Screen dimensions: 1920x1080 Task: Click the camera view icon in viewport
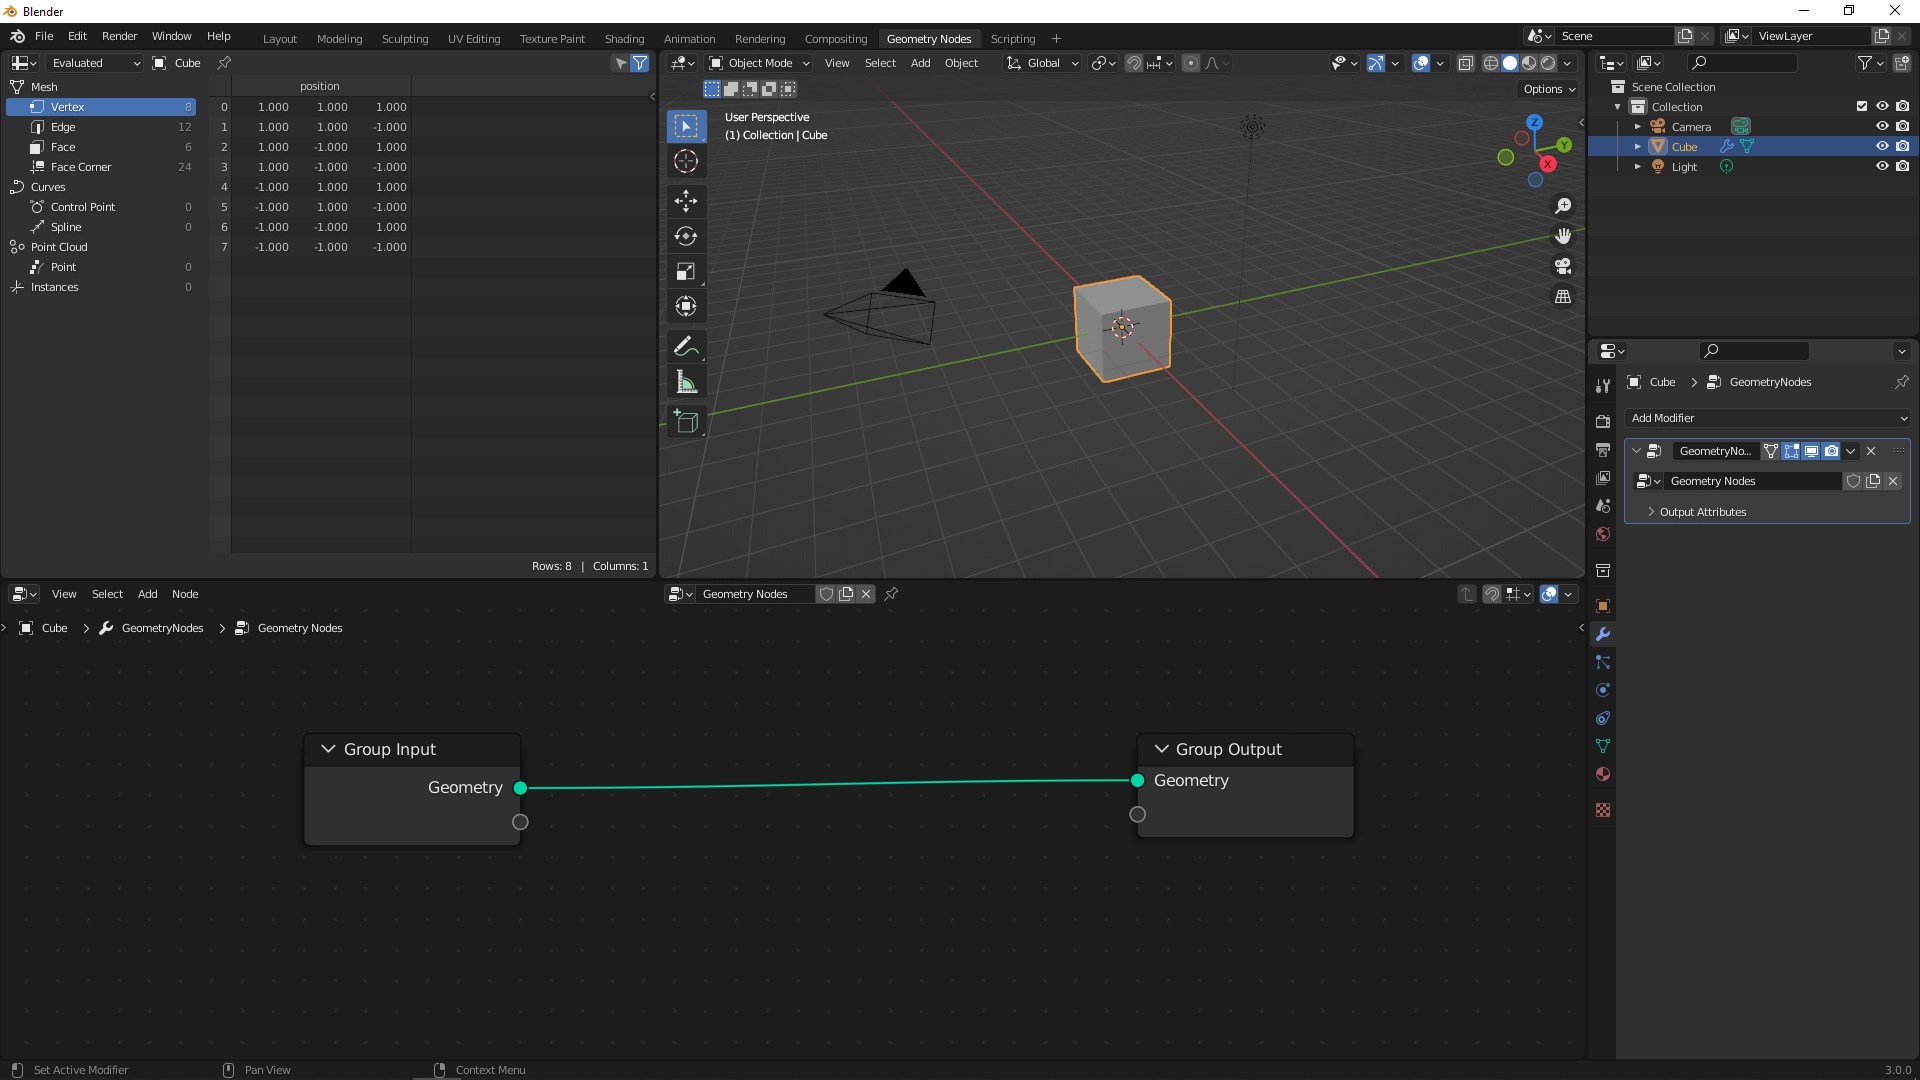[1563, 266]
